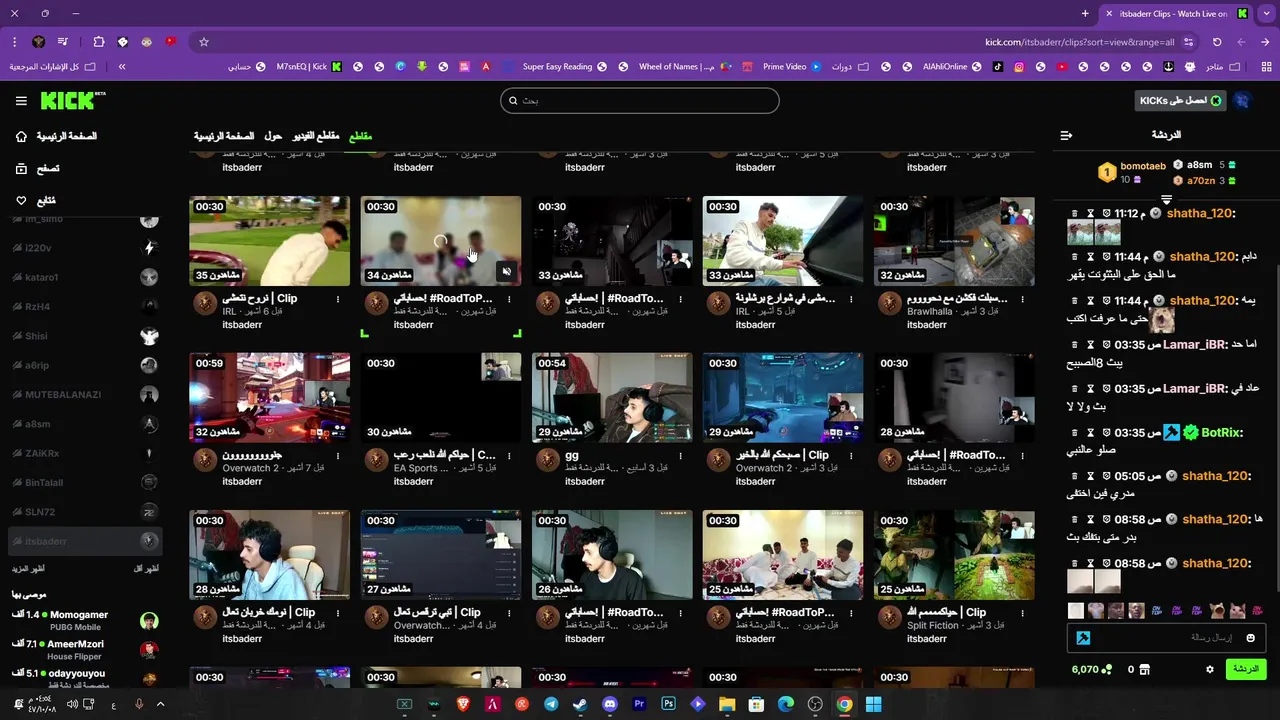Click the home icon in the left sidebar

click(x=21, y=136)
